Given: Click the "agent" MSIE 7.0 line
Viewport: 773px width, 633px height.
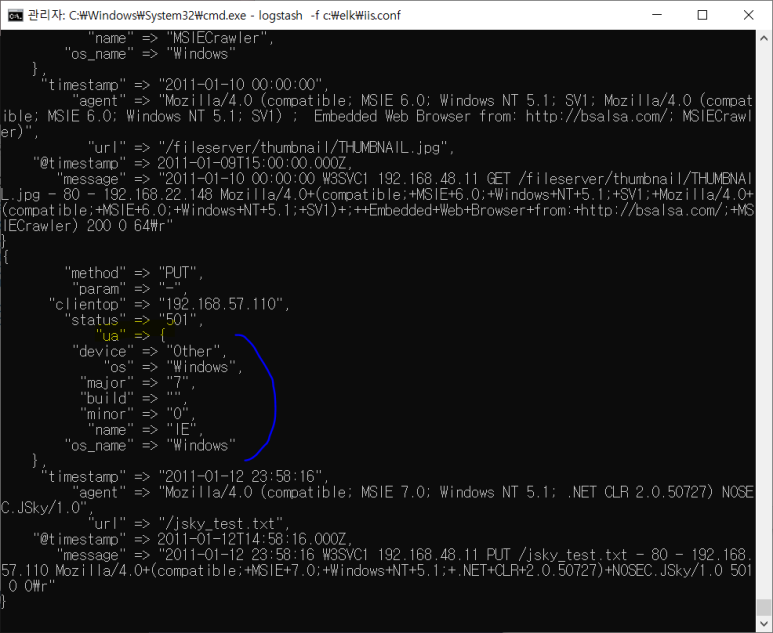Looking at the screenshot, I should (x=377, y=500).
